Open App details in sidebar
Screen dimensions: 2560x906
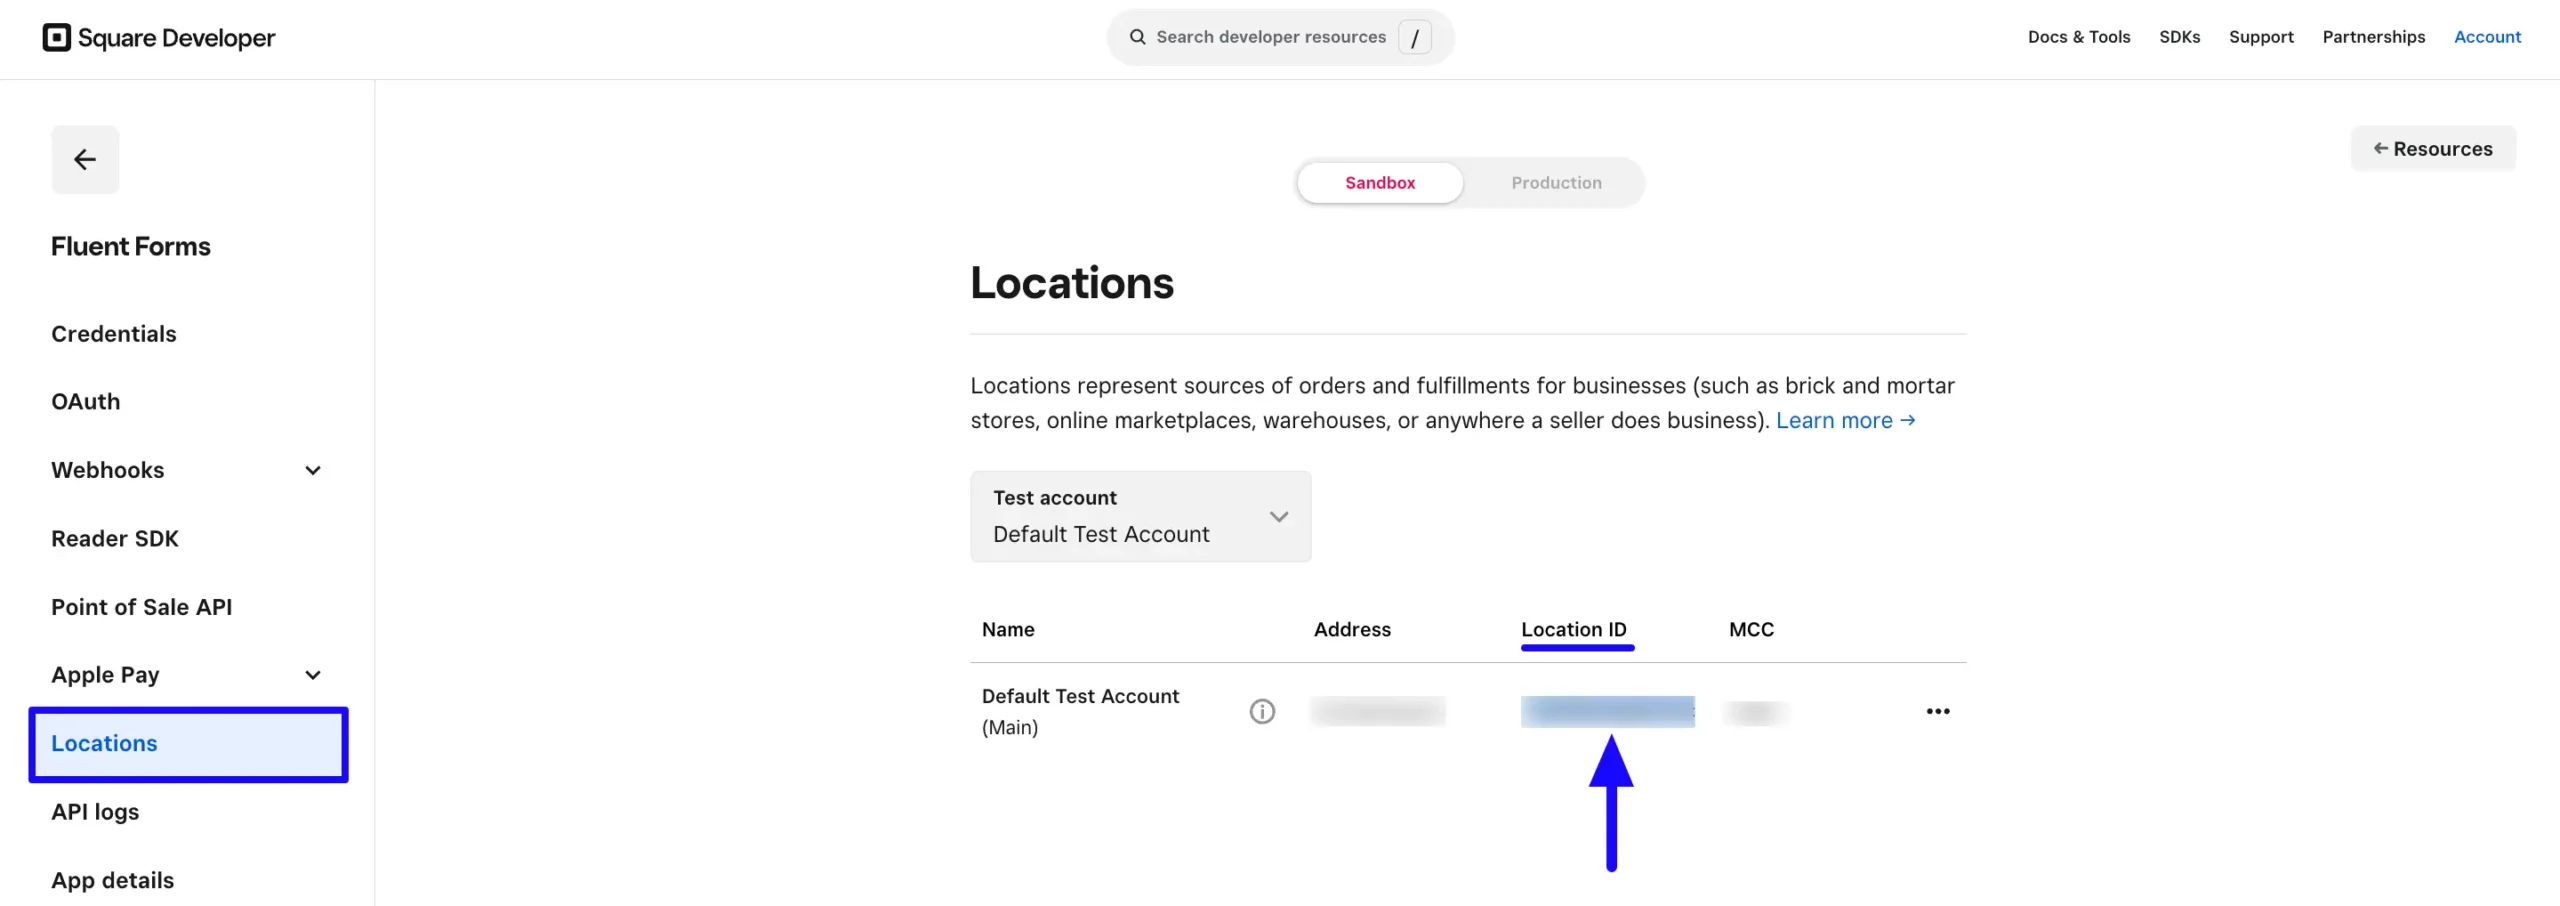[113, 880]
